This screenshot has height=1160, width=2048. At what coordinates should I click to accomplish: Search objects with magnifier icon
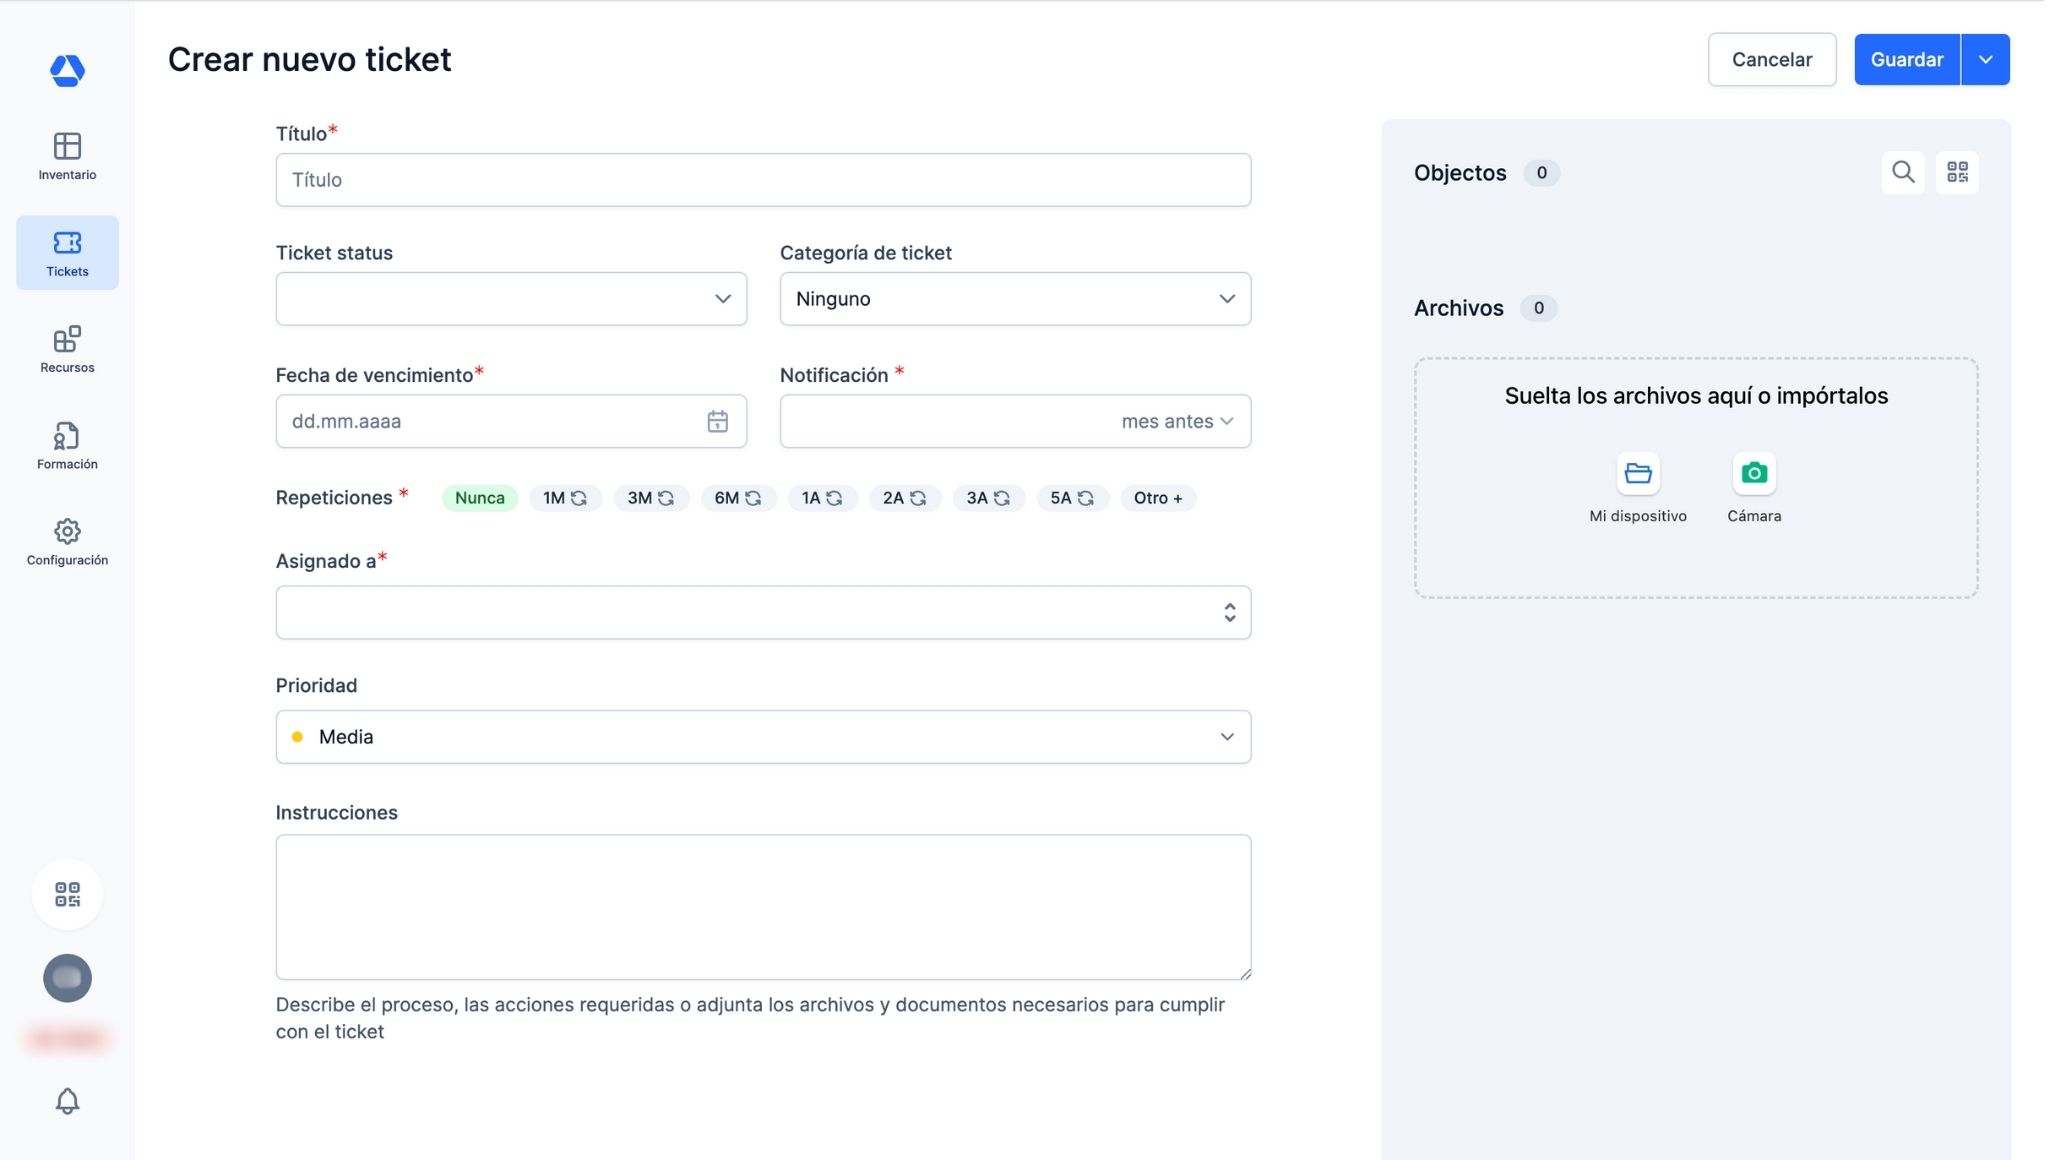[x=1903, y=173]
